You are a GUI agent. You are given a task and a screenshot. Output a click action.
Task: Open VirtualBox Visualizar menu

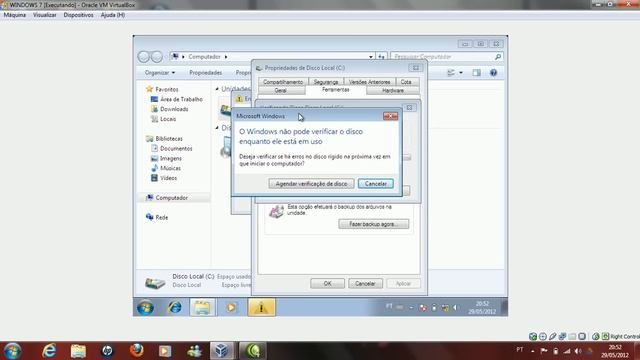coord(45,15)
